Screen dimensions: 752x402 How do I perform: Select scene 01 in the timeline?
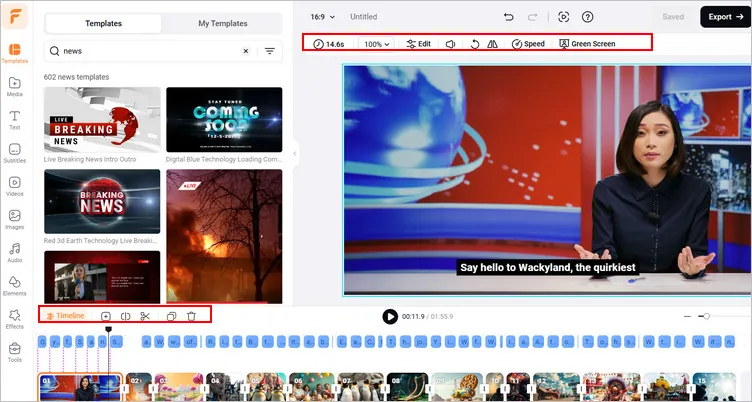[x=80, y=387]
